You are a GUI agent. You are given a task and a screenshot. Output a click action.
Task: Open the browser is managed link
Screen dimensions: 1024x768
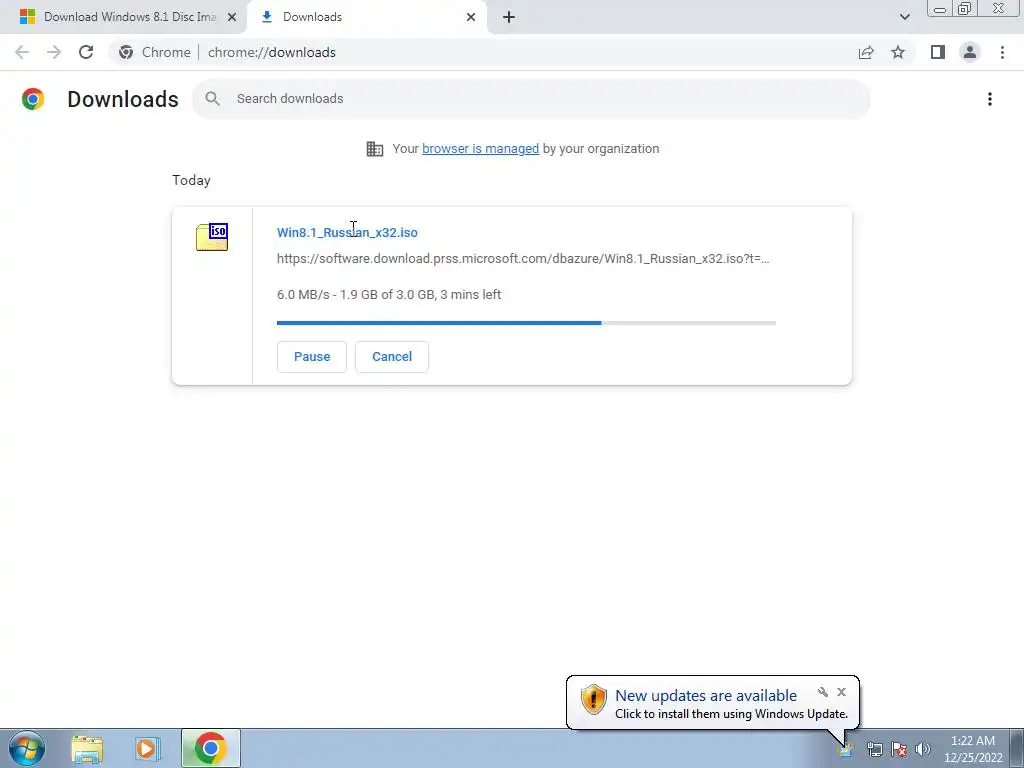click(x=481, y=149)
